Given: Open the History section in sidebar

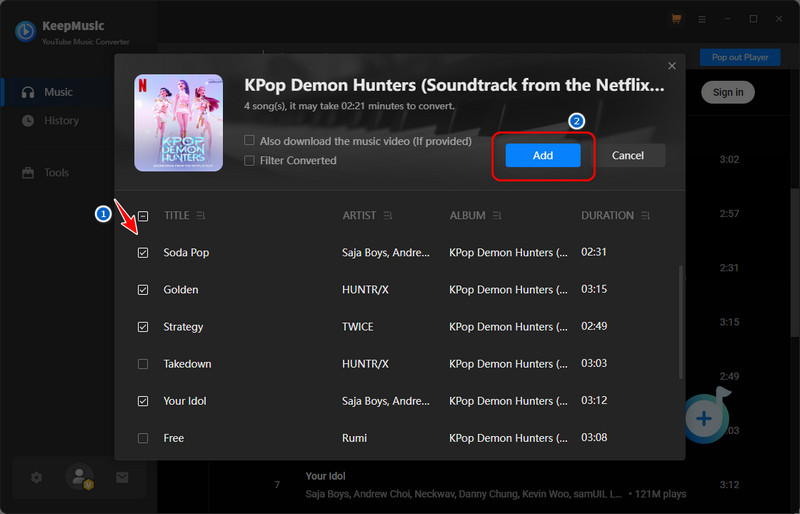Looking at the screenshot, I should pos(50,120).
